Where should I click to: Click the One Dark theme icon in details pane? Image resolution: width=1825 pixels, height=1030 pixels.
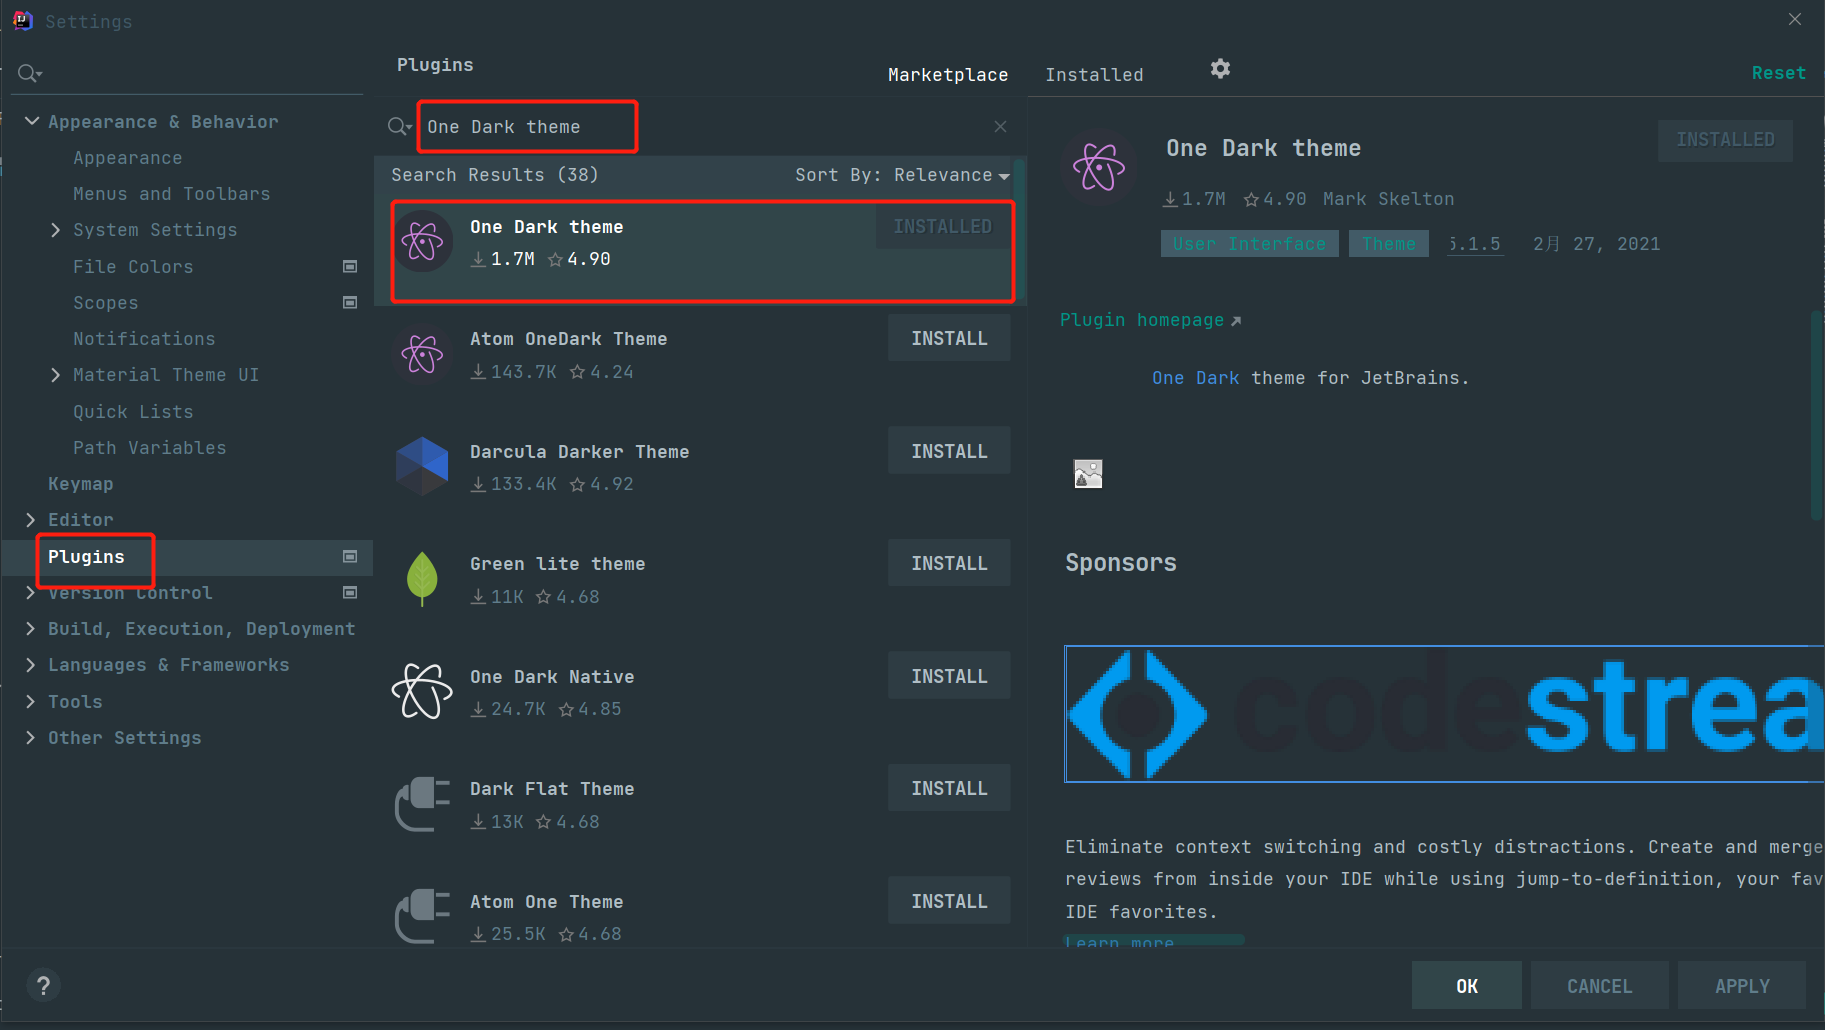point(1099,167)
